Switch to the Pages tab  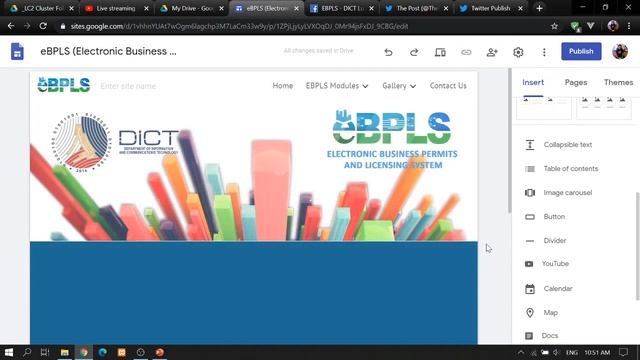(x=576, y=82)
